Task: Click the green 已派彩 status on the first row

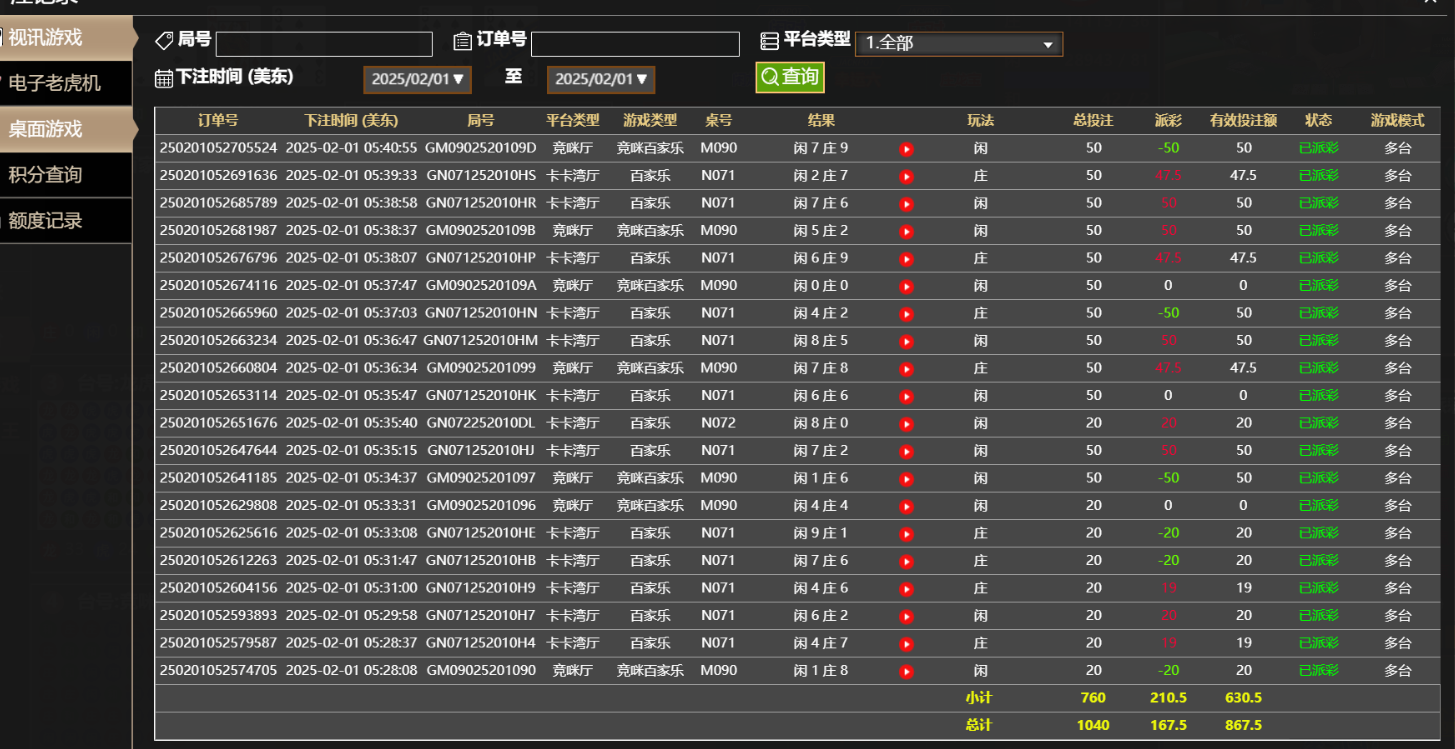Action: pyautogui.click(x=1318, y=147)
